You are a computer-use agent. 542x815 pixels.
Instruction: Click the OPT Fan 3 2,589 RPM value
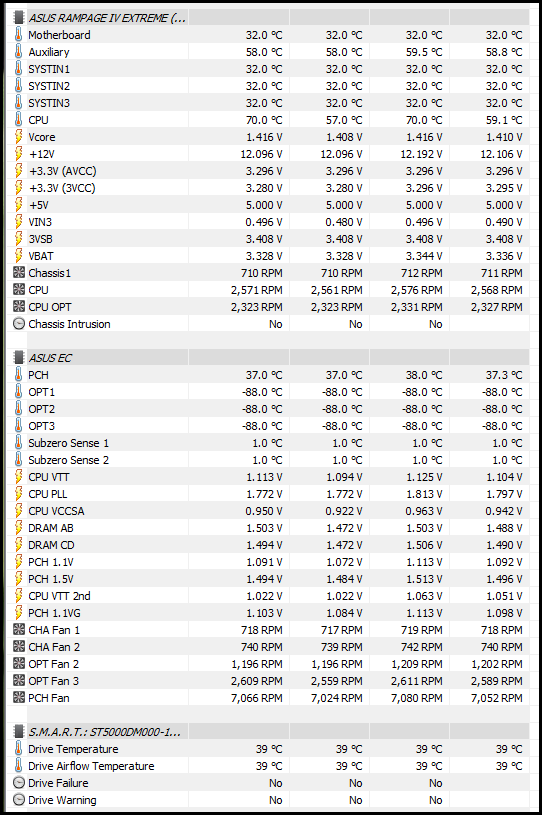click(497, 680)
